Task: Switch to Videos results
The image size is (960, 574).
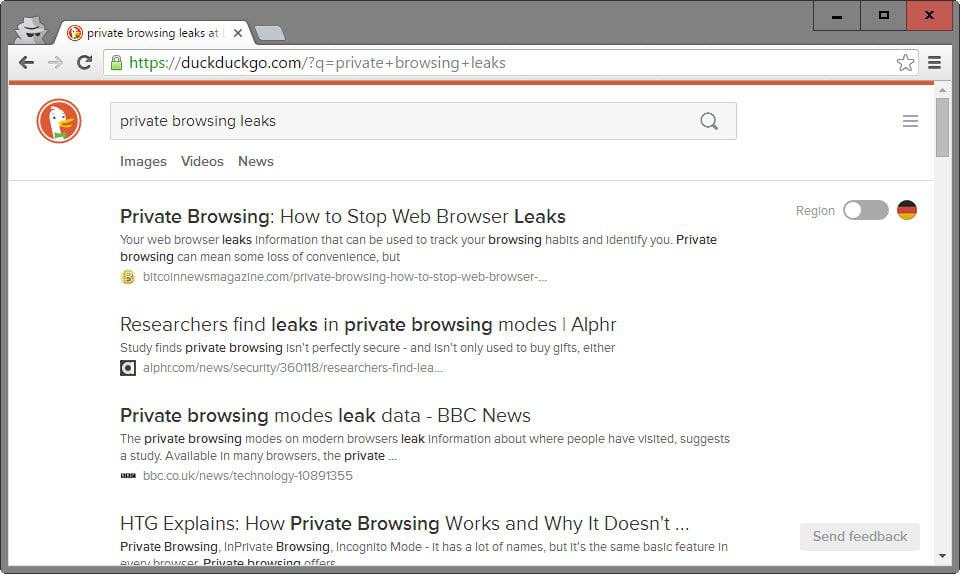Action: 202,162
